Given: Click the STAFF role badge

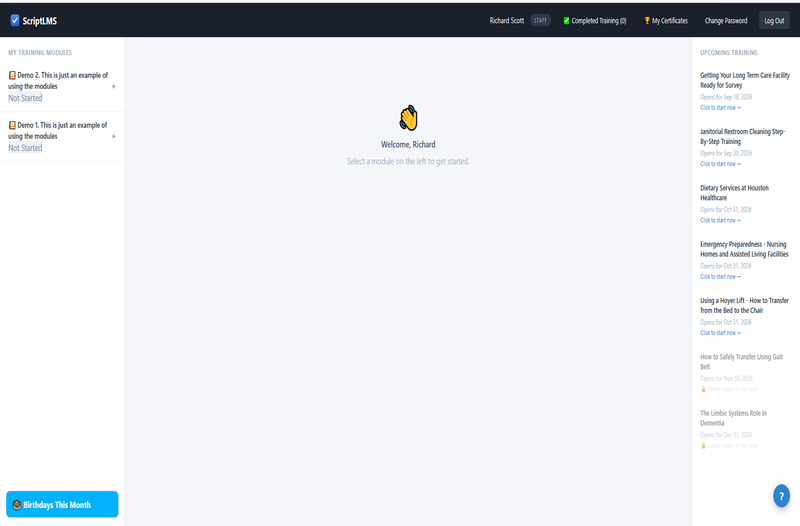Looking at the screenshot, I should click(x=540, y=20).
